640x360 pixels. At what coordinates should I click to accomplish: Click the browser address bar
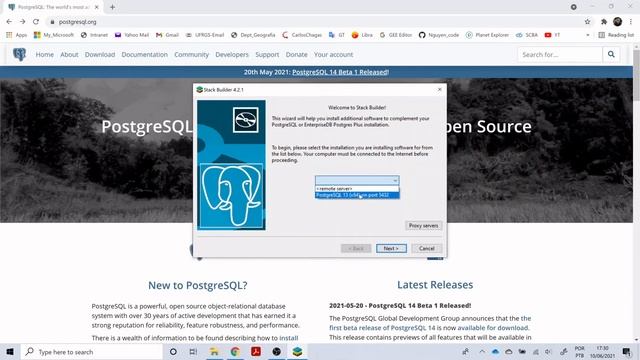314,22
